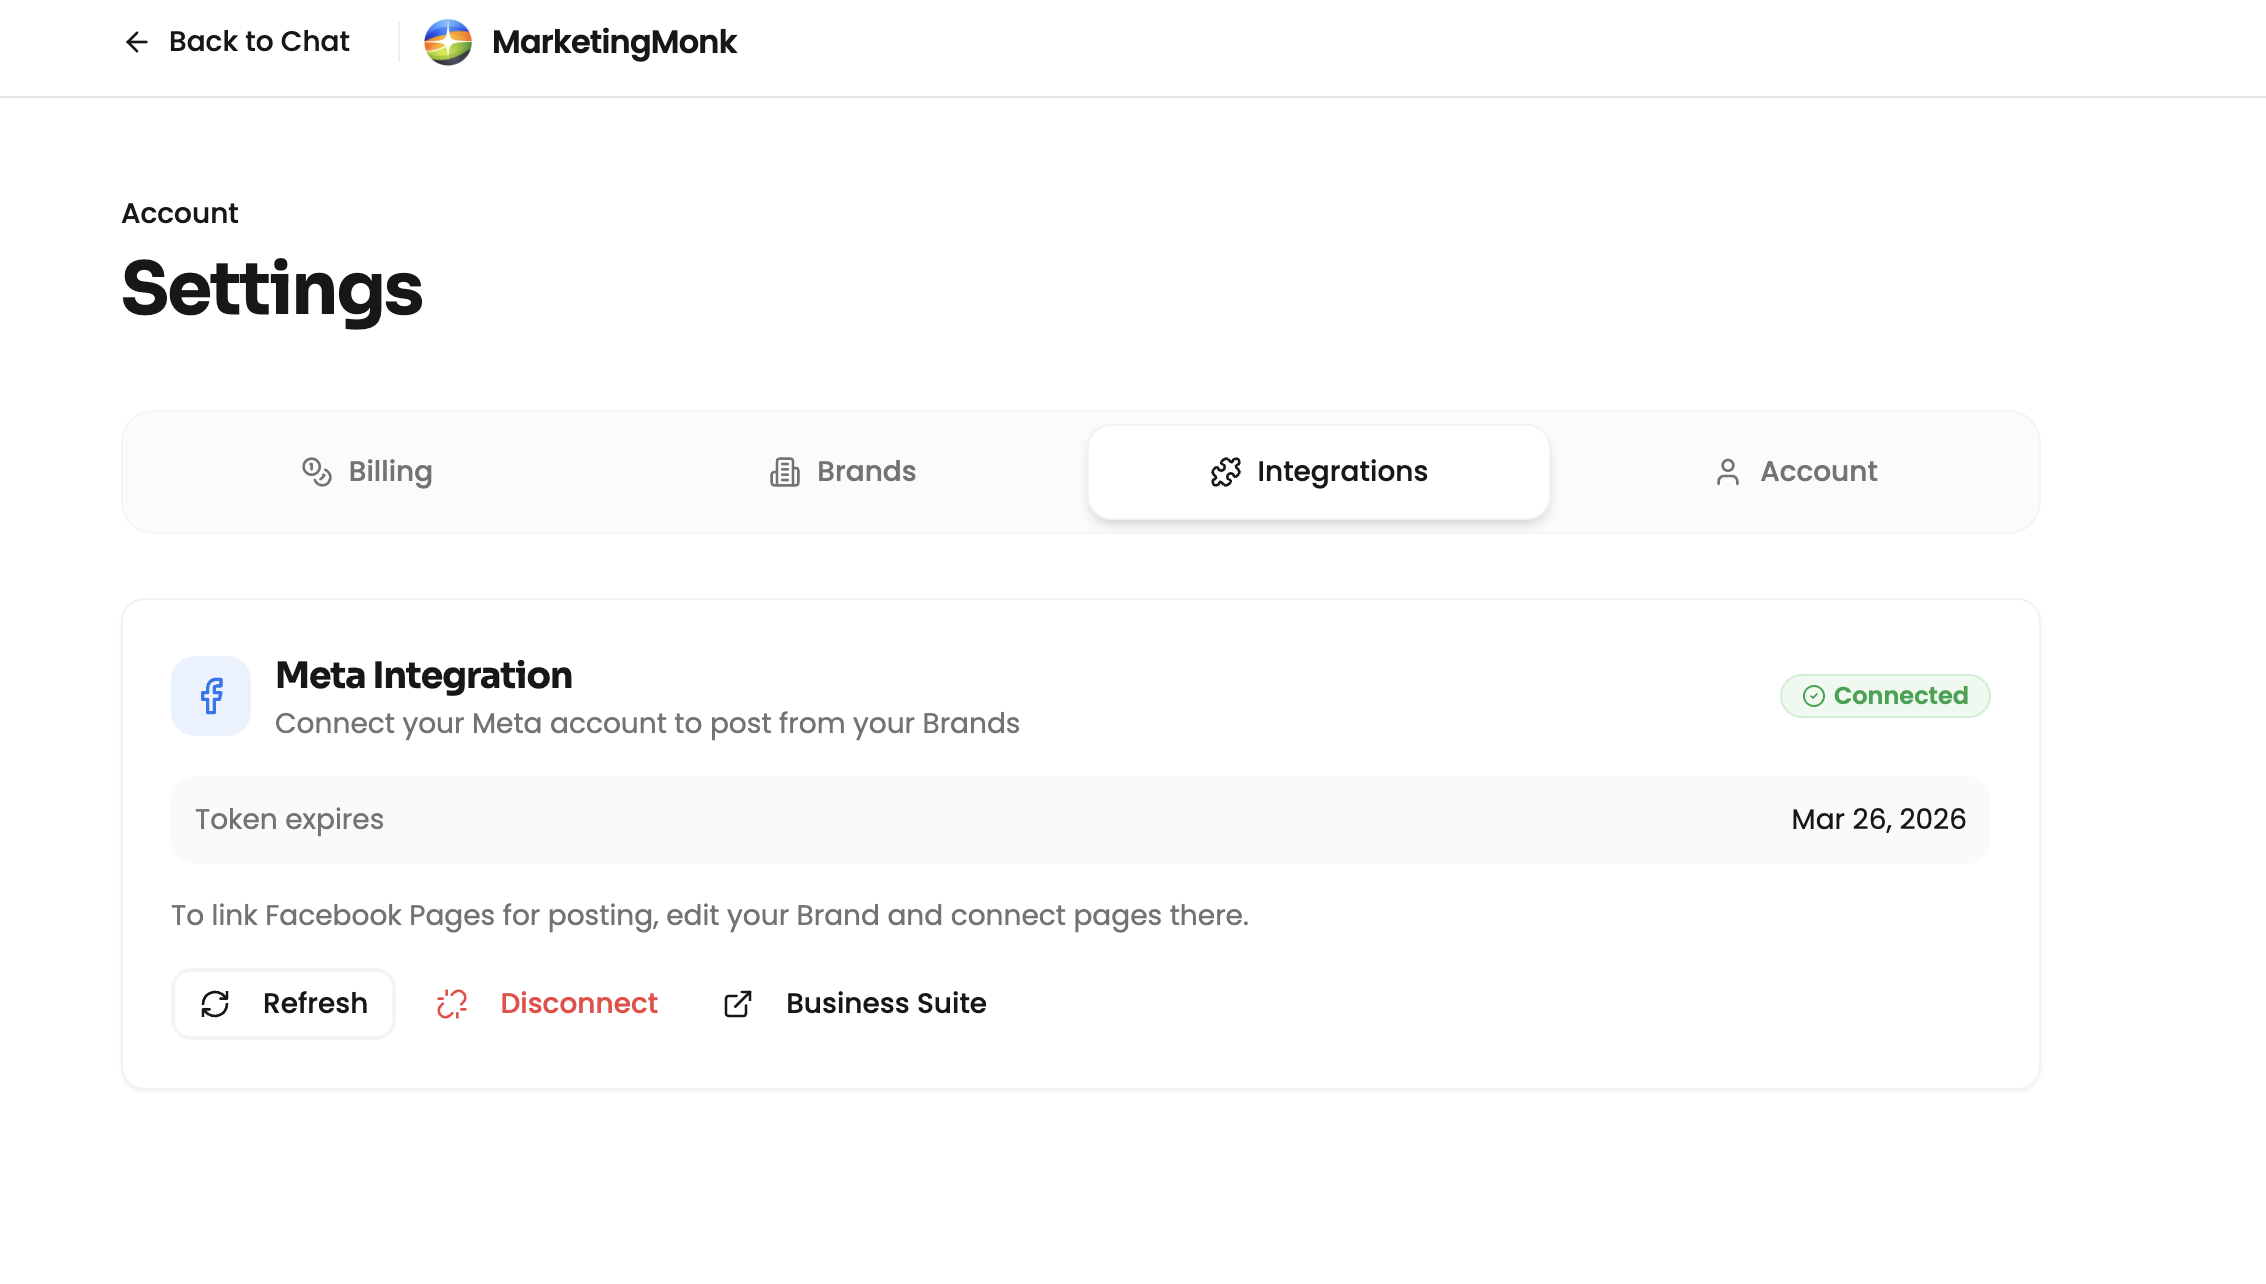
Task: Click the Connected status badge
Action: (1884, 695)
